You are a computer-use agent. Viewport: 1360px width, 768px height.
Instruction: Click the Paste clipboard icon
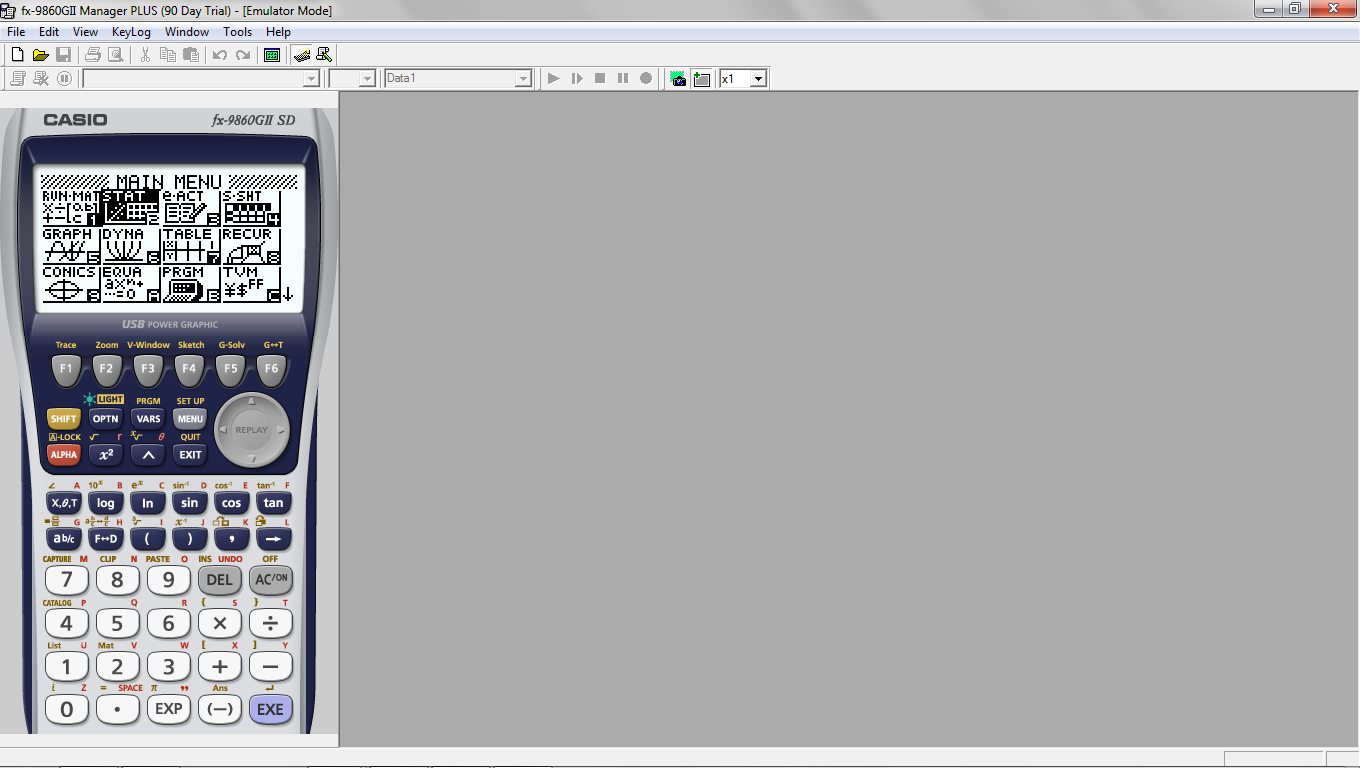coord(190,55)
